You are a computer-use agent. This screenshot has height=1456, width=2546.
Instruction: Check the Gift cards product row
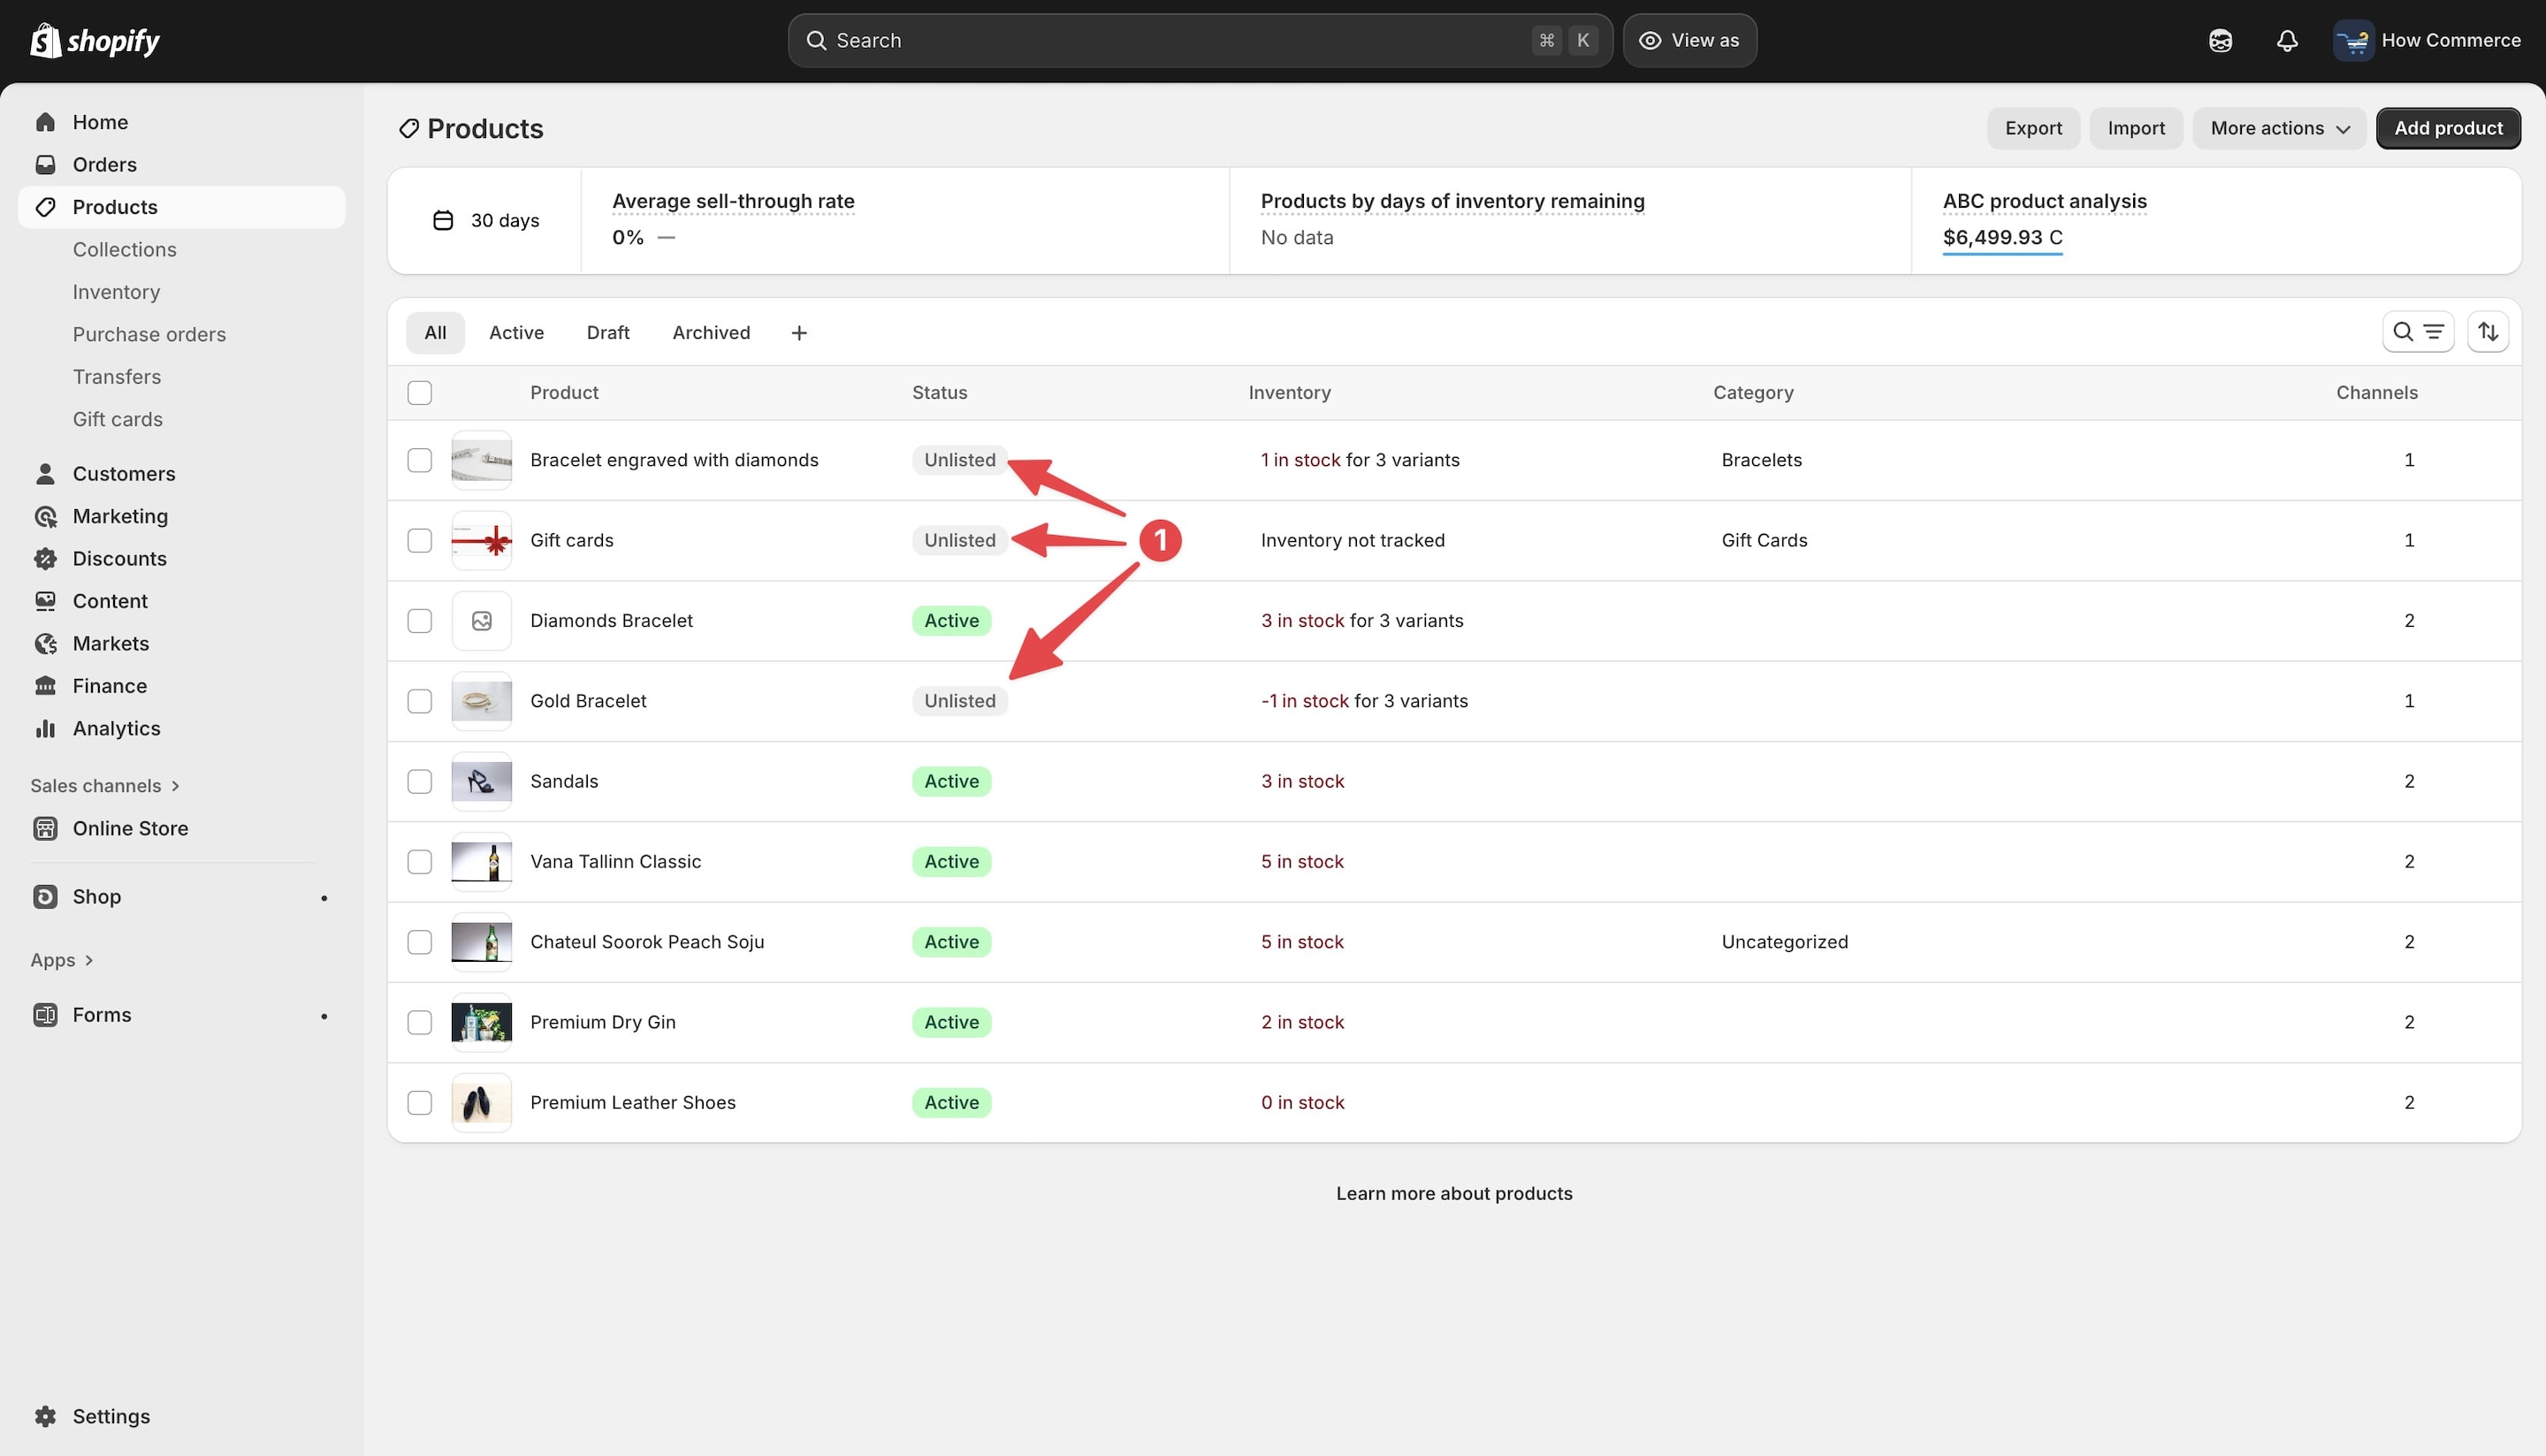[x=420, y=541]
